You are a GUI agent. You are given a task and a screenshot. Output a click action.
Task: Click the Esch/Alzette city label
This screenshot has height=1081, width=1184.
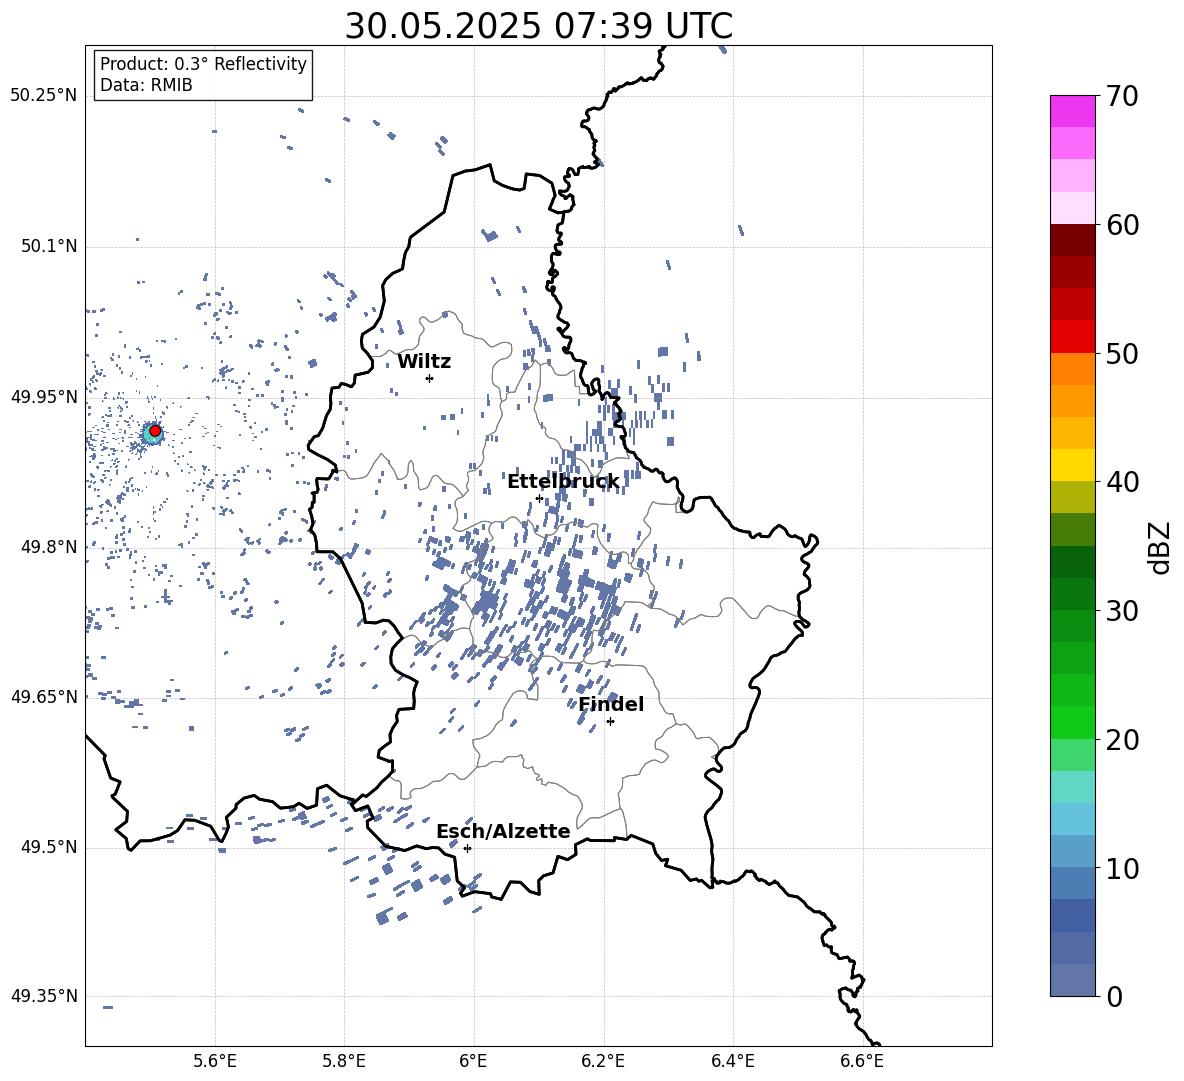click(503, 831)
